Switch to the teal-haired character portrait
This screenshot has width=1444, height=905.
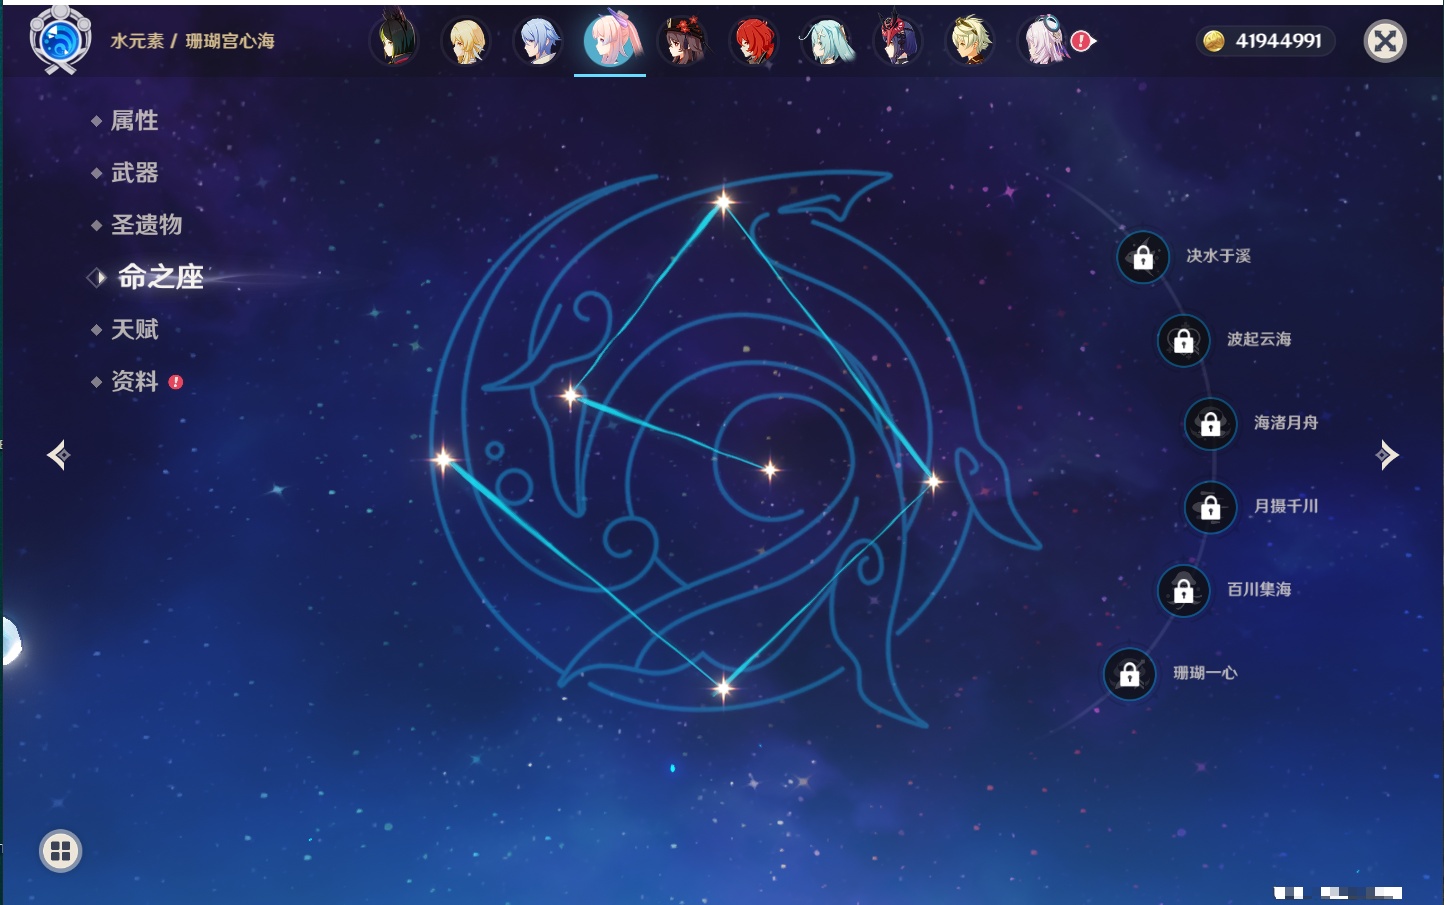point(827,41)
